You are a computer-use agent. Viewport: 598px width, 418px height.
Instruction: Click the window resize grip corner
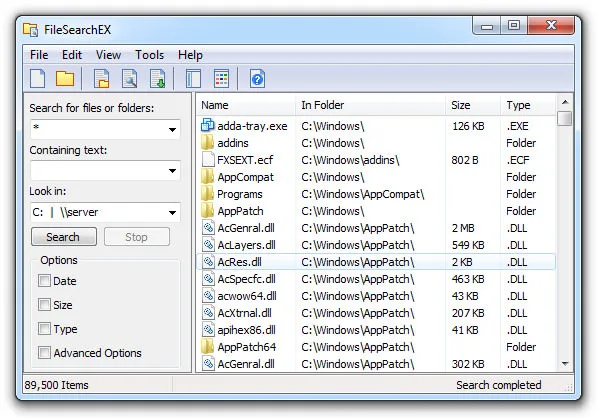(569, 387)
